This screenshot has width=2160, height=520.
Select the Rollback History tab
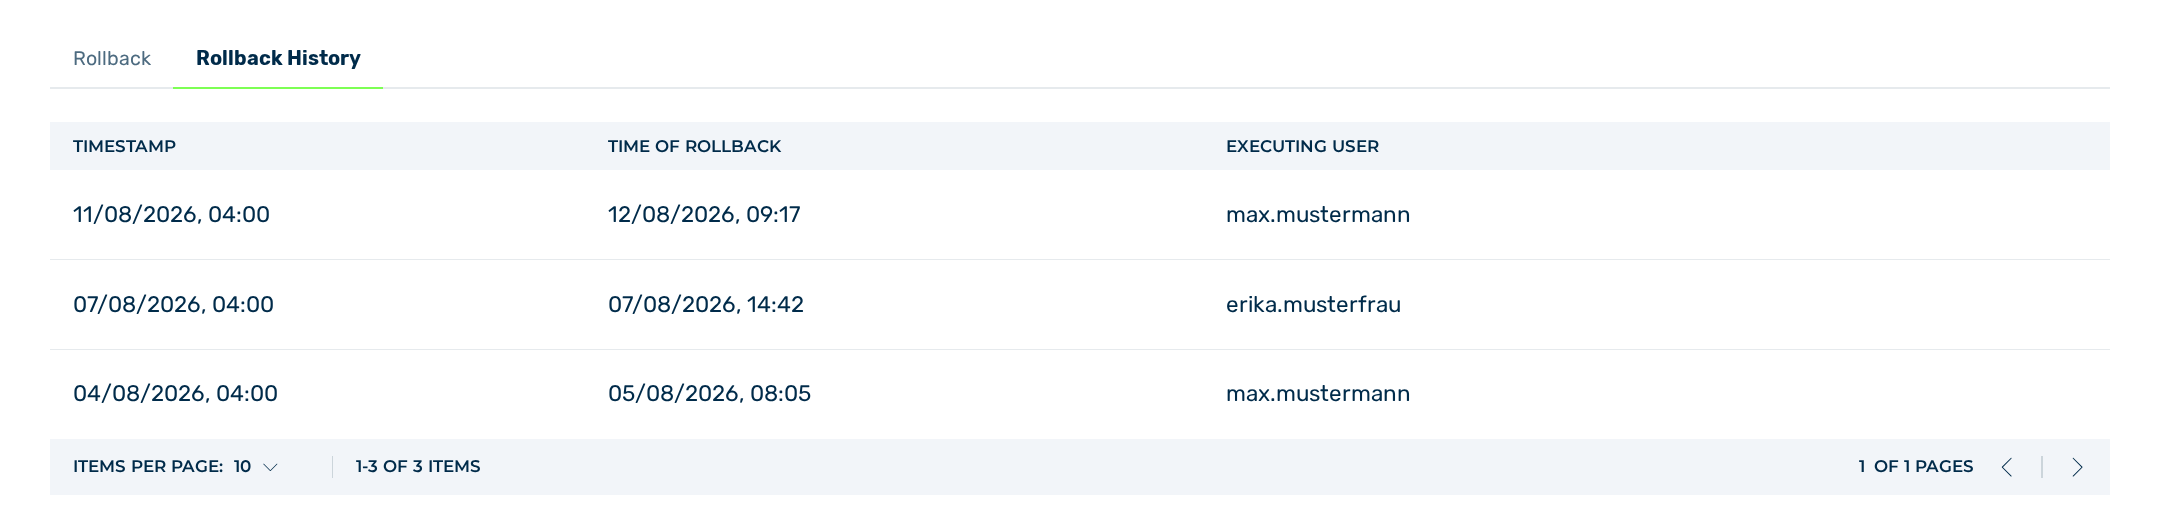tap(278, 58)
